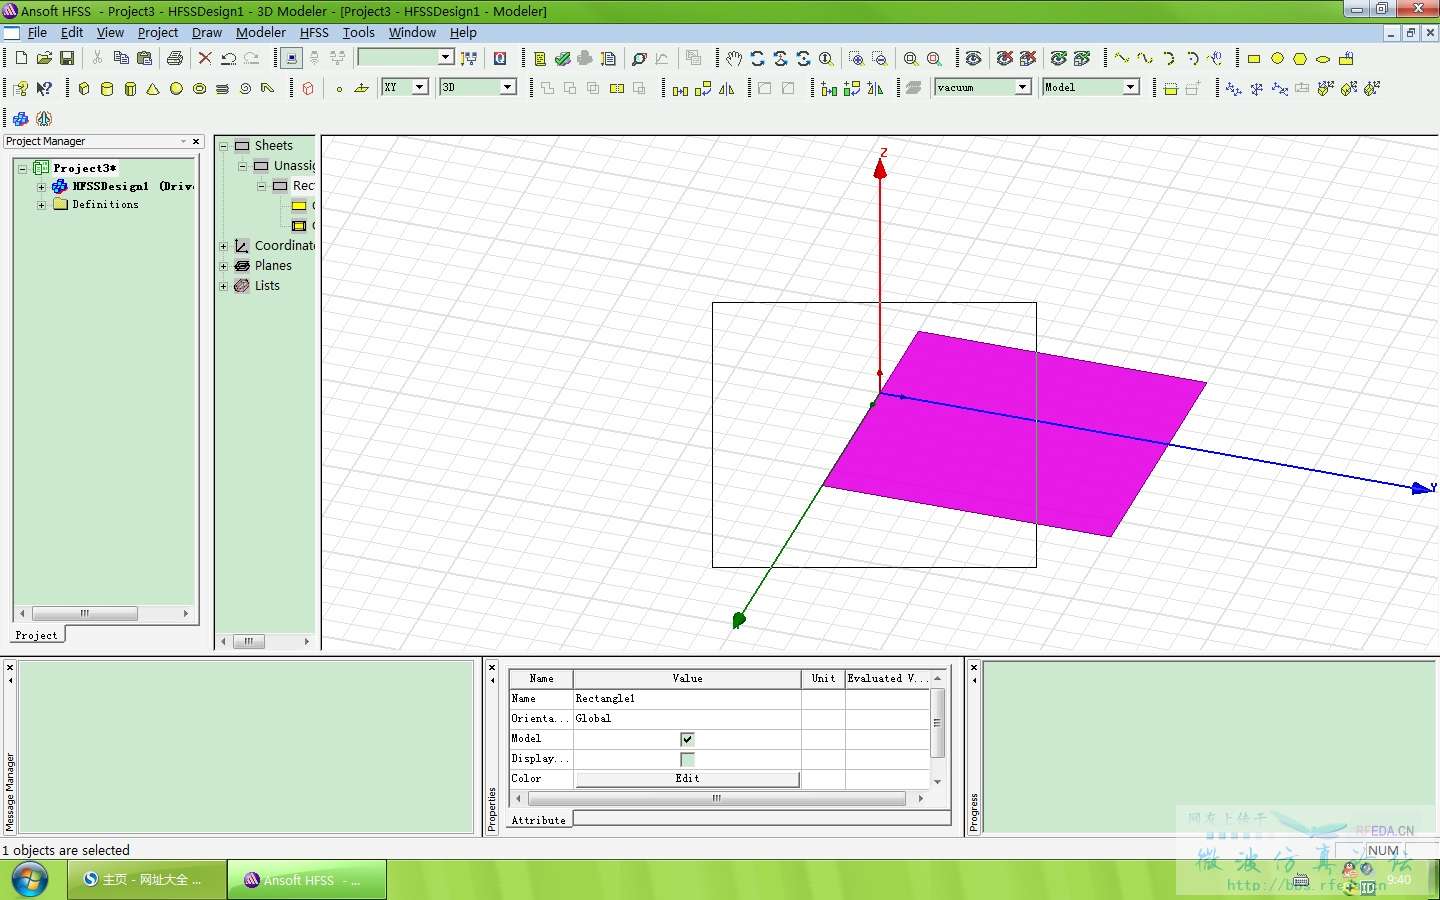Switch to the Attribute tab
This screenshot has height=900, width=1440.
pyautogui.click(x=539, y=820)
